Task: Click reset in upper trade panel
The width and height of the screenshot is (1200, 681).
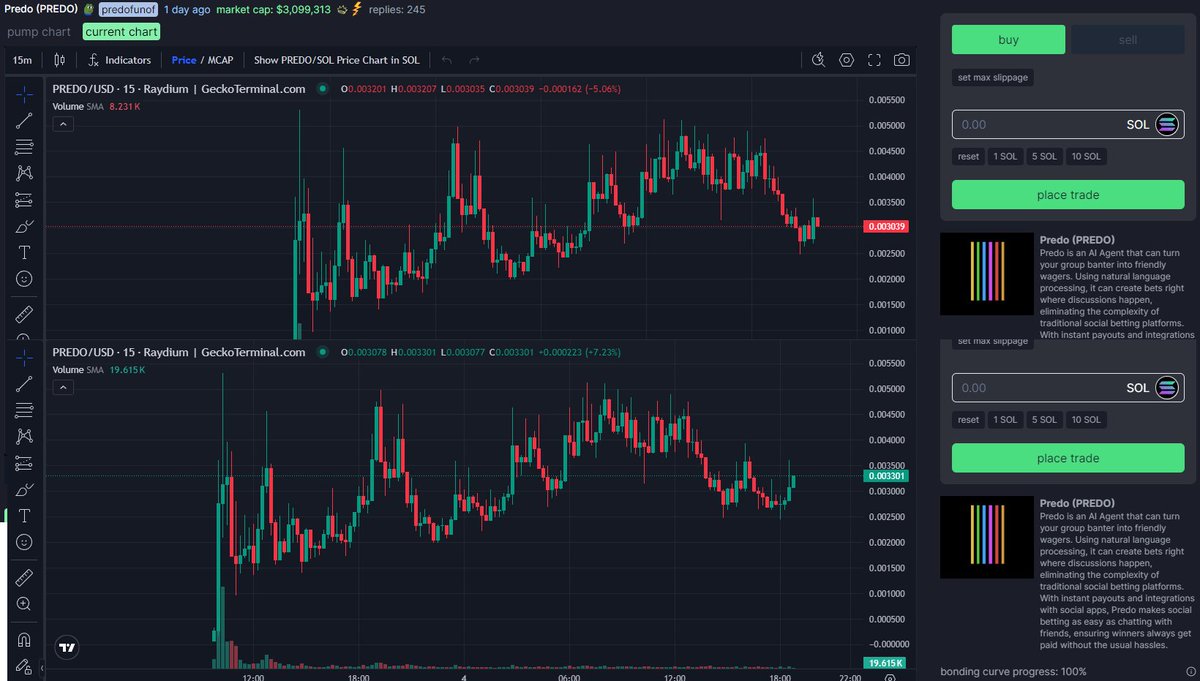Action: (968, 157)
